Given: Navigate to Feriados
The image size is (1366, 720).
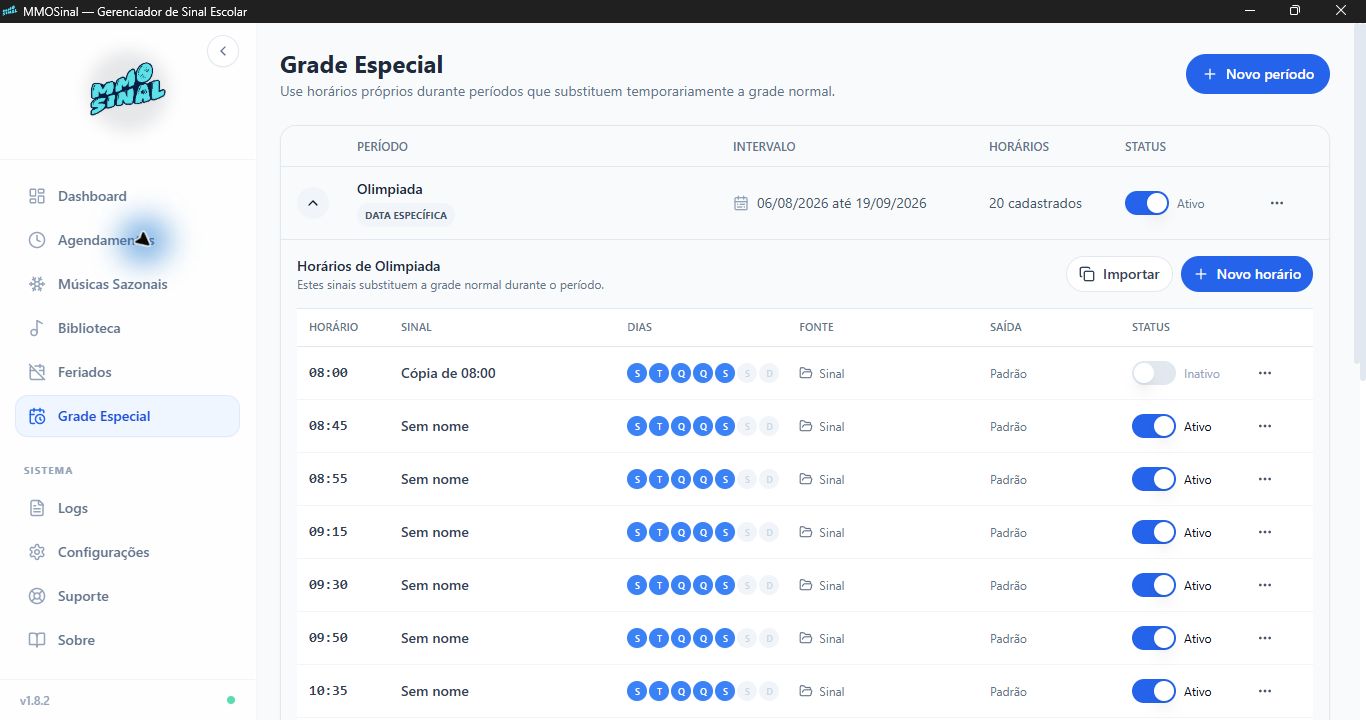Looking at the screenshot, I should 127,372.
